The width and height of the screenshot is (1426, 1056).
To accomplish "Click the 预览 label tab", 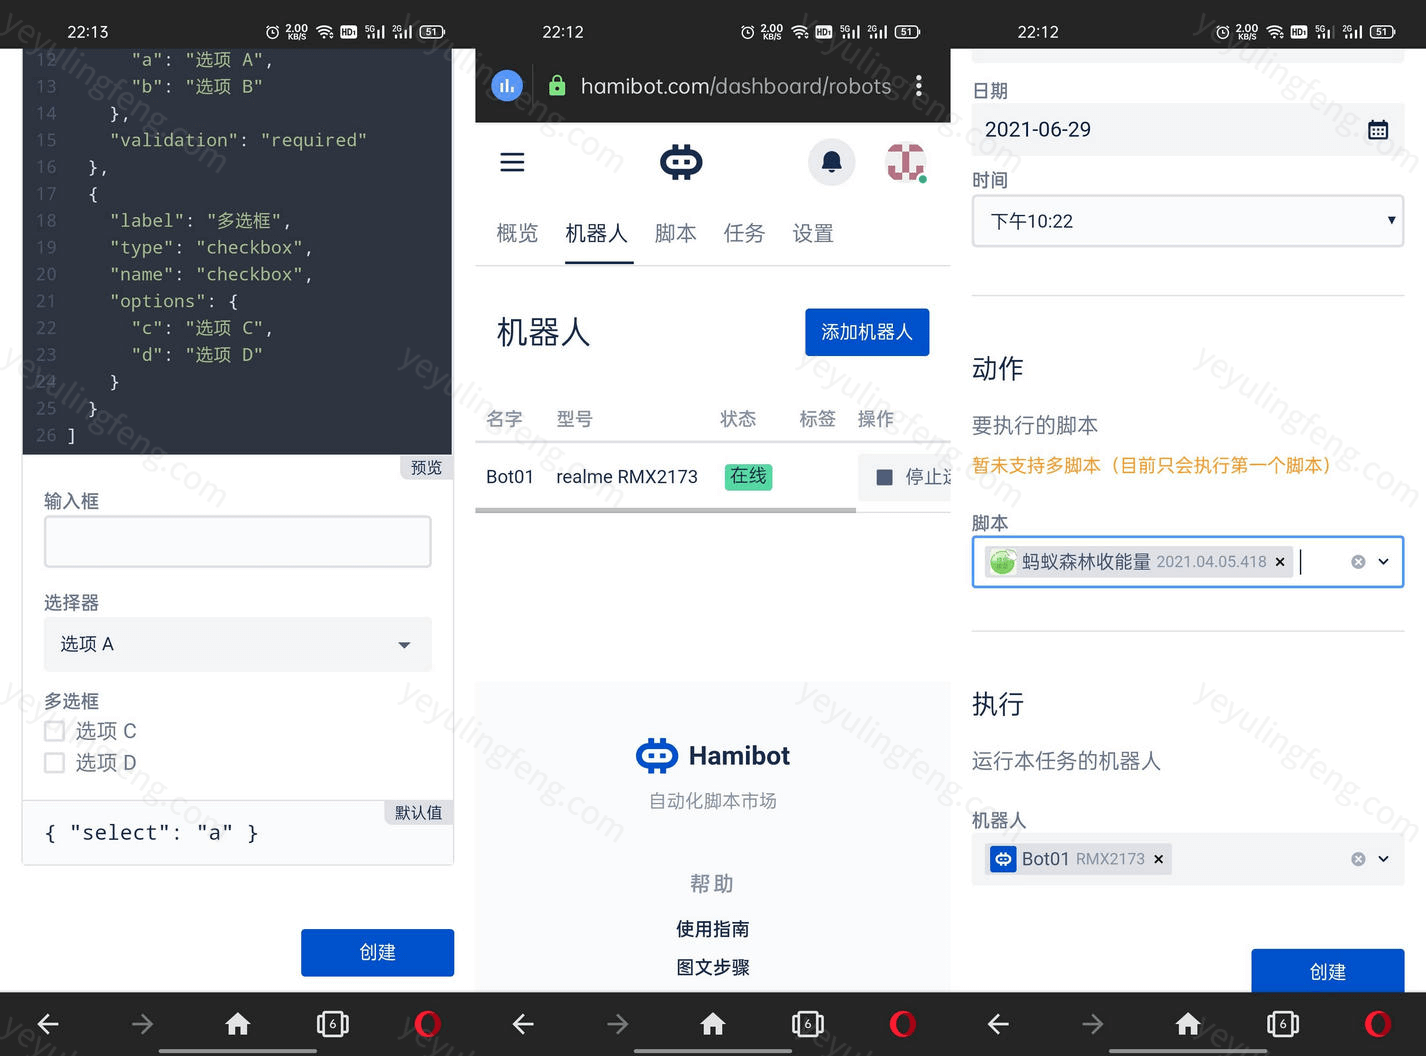I will pyautogui.click(x=426, y=467).
